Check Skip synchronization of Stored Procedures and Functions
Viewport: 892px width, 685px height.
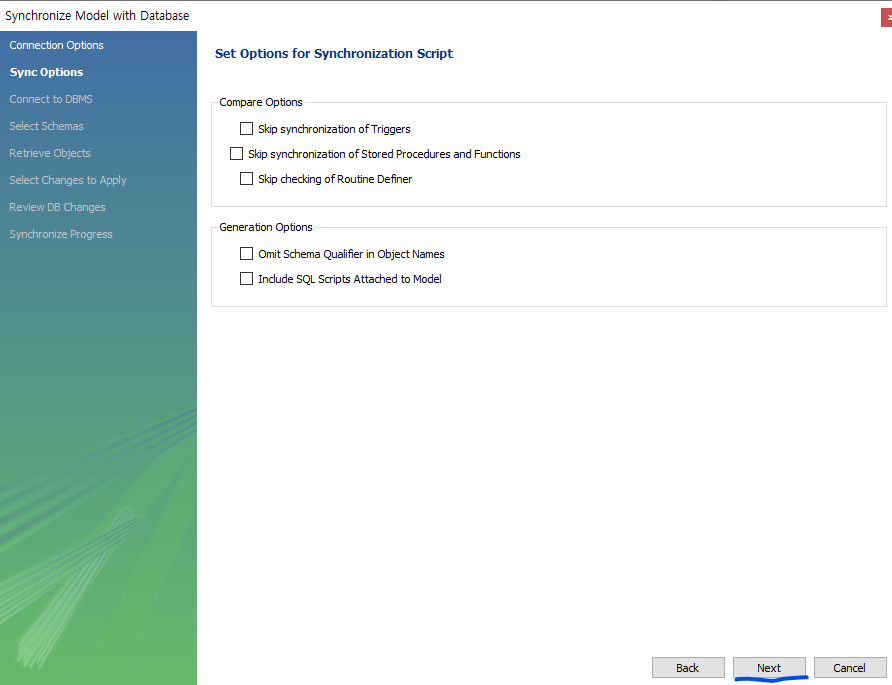pos(236,154)
